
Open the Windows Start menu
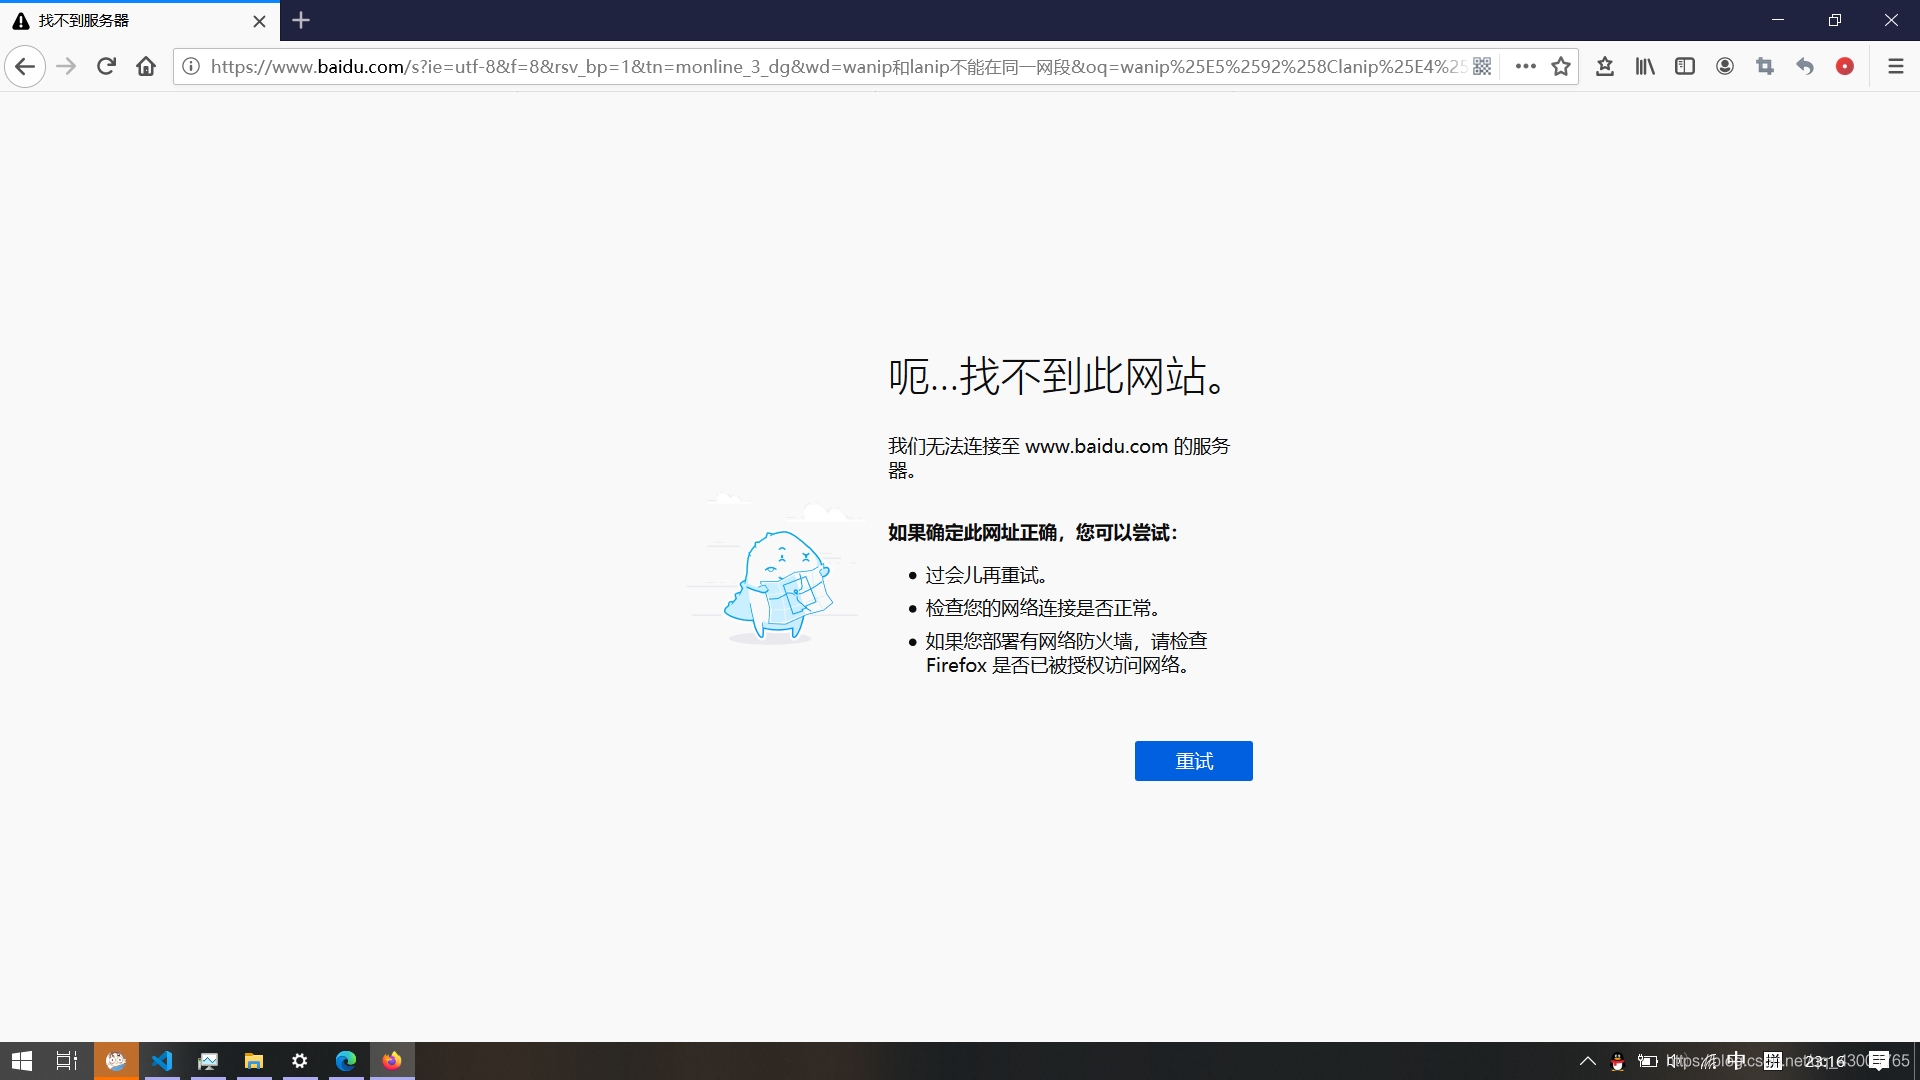pyautogui.click(x=22, y=1061)
